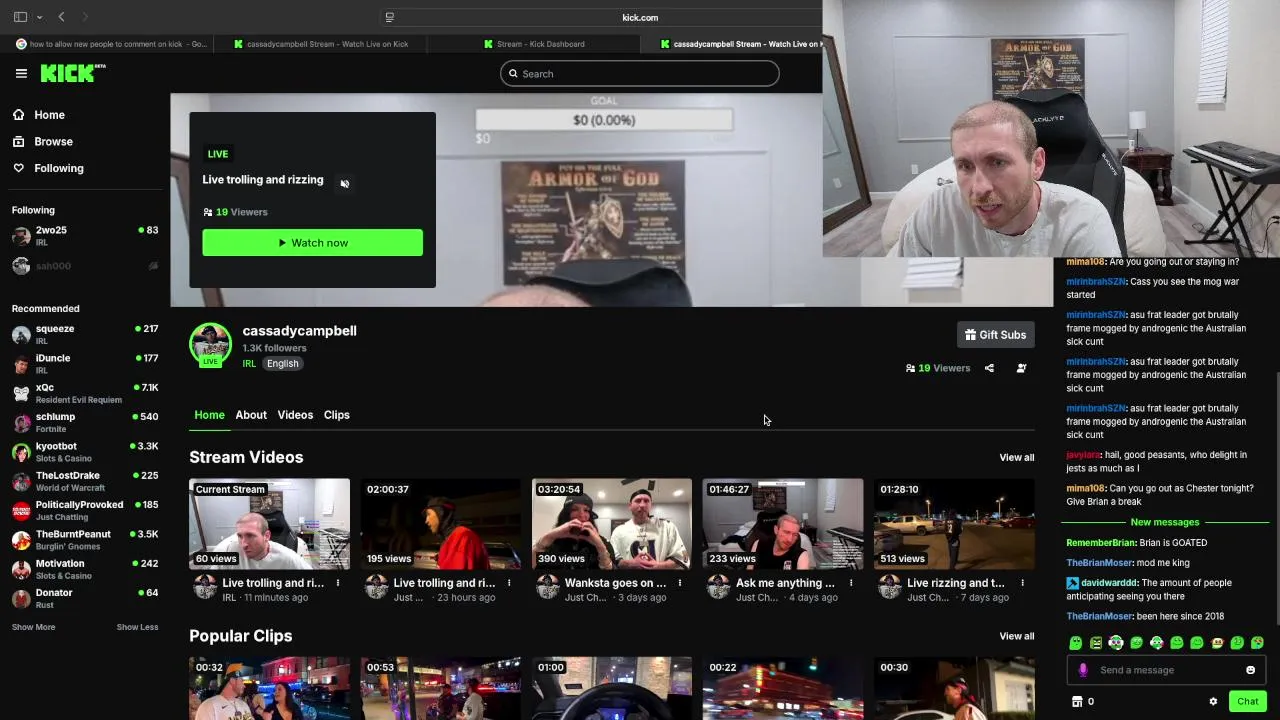Open the 01:46:27 Ask me anything thumbnail

click(782, 524)
